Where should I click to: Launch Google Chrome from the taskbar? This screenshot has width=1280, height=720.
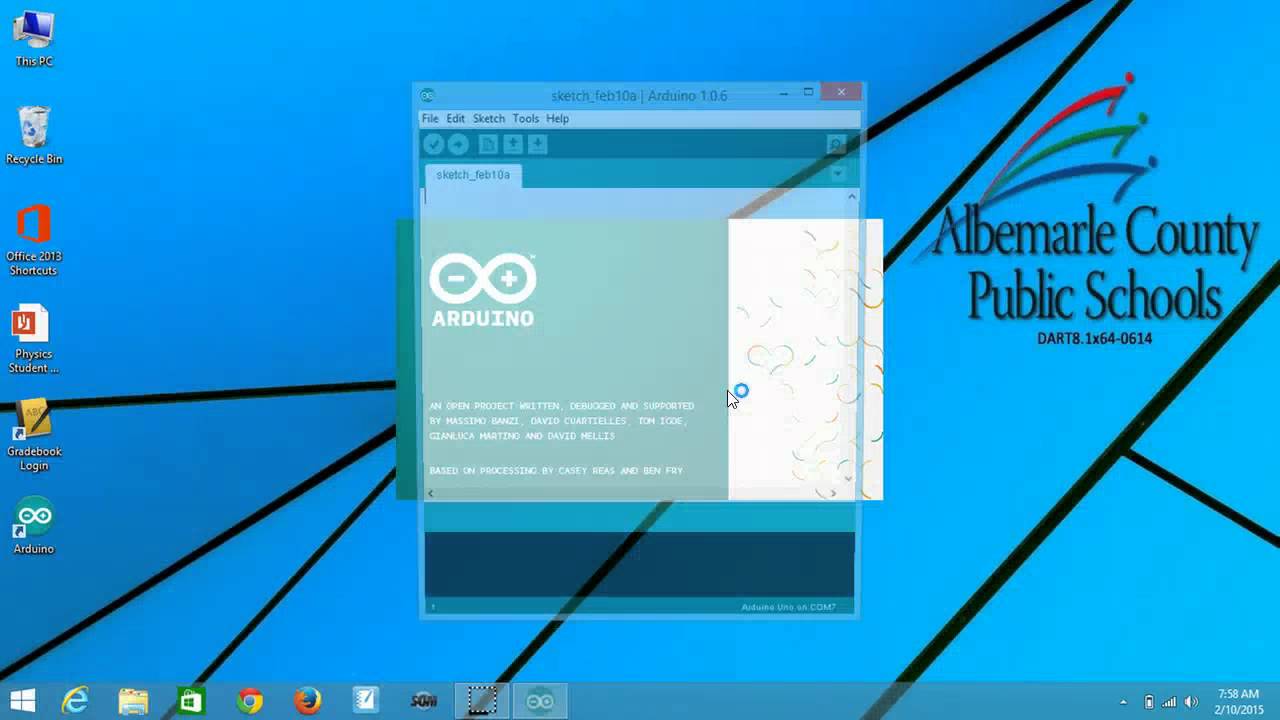[250, 701]
